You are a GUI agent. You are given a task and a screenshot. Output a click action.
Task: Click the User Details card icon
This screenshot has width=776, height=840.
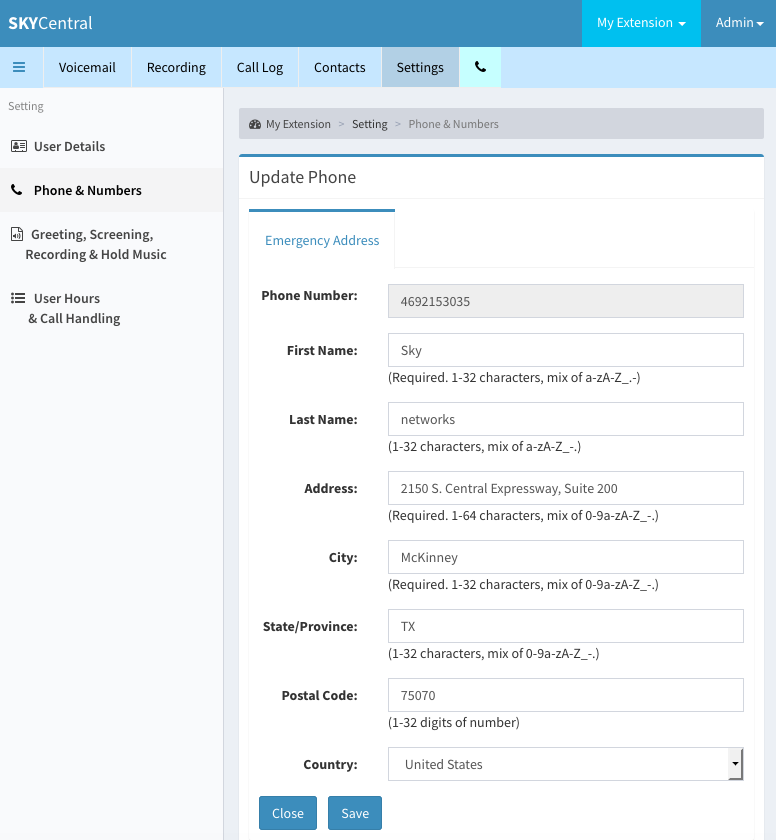coord(19,146)
